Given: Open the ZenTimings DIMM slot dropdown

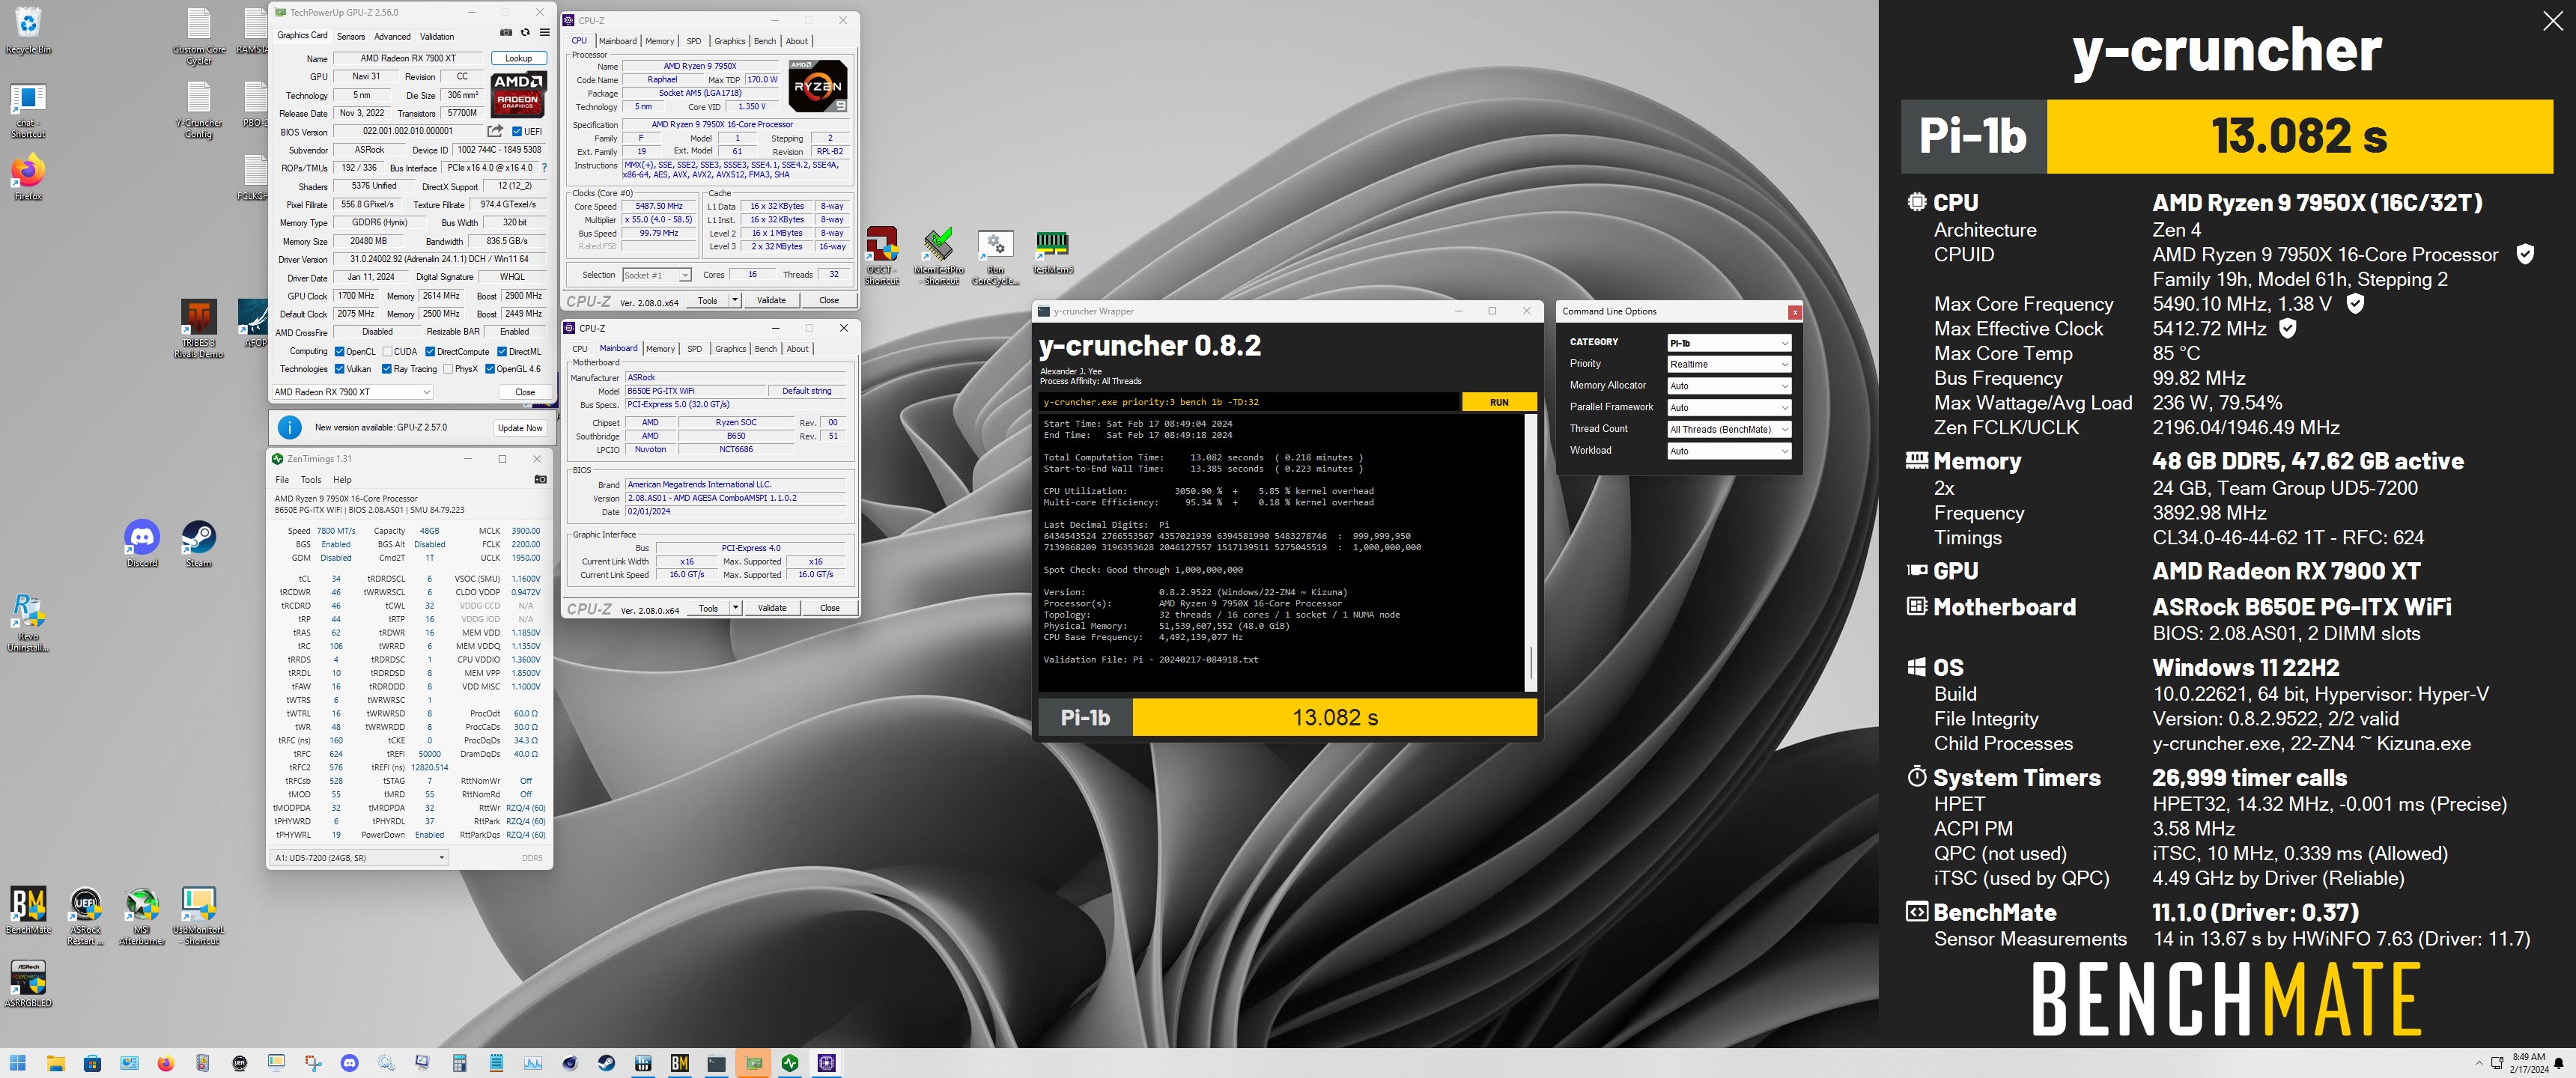Looking at the screenshot, I should 359,858.
